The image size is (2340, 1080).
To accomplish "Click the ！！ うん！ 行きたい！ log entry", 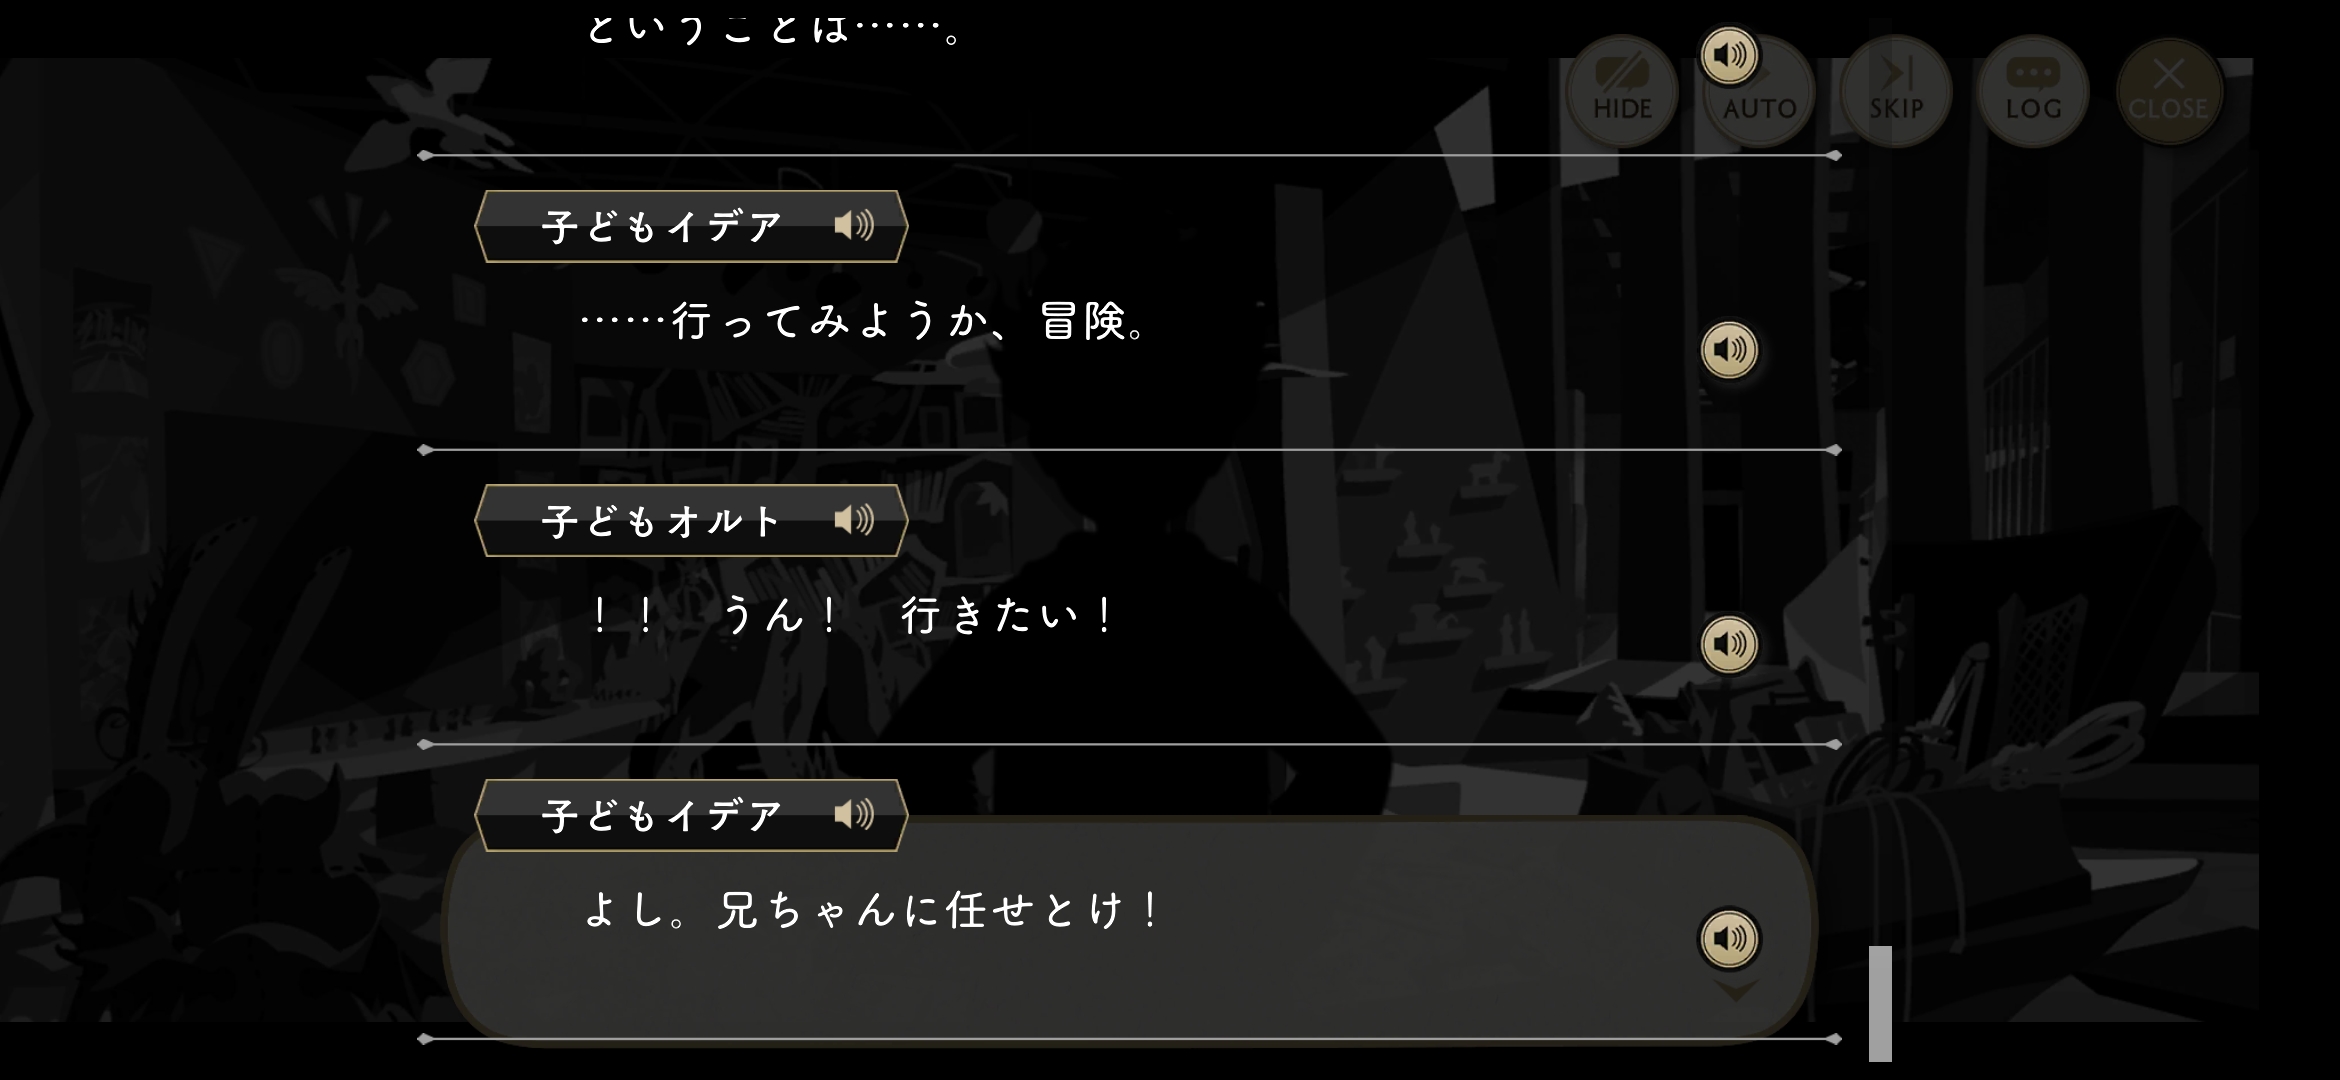I will tap(1129, 598).
